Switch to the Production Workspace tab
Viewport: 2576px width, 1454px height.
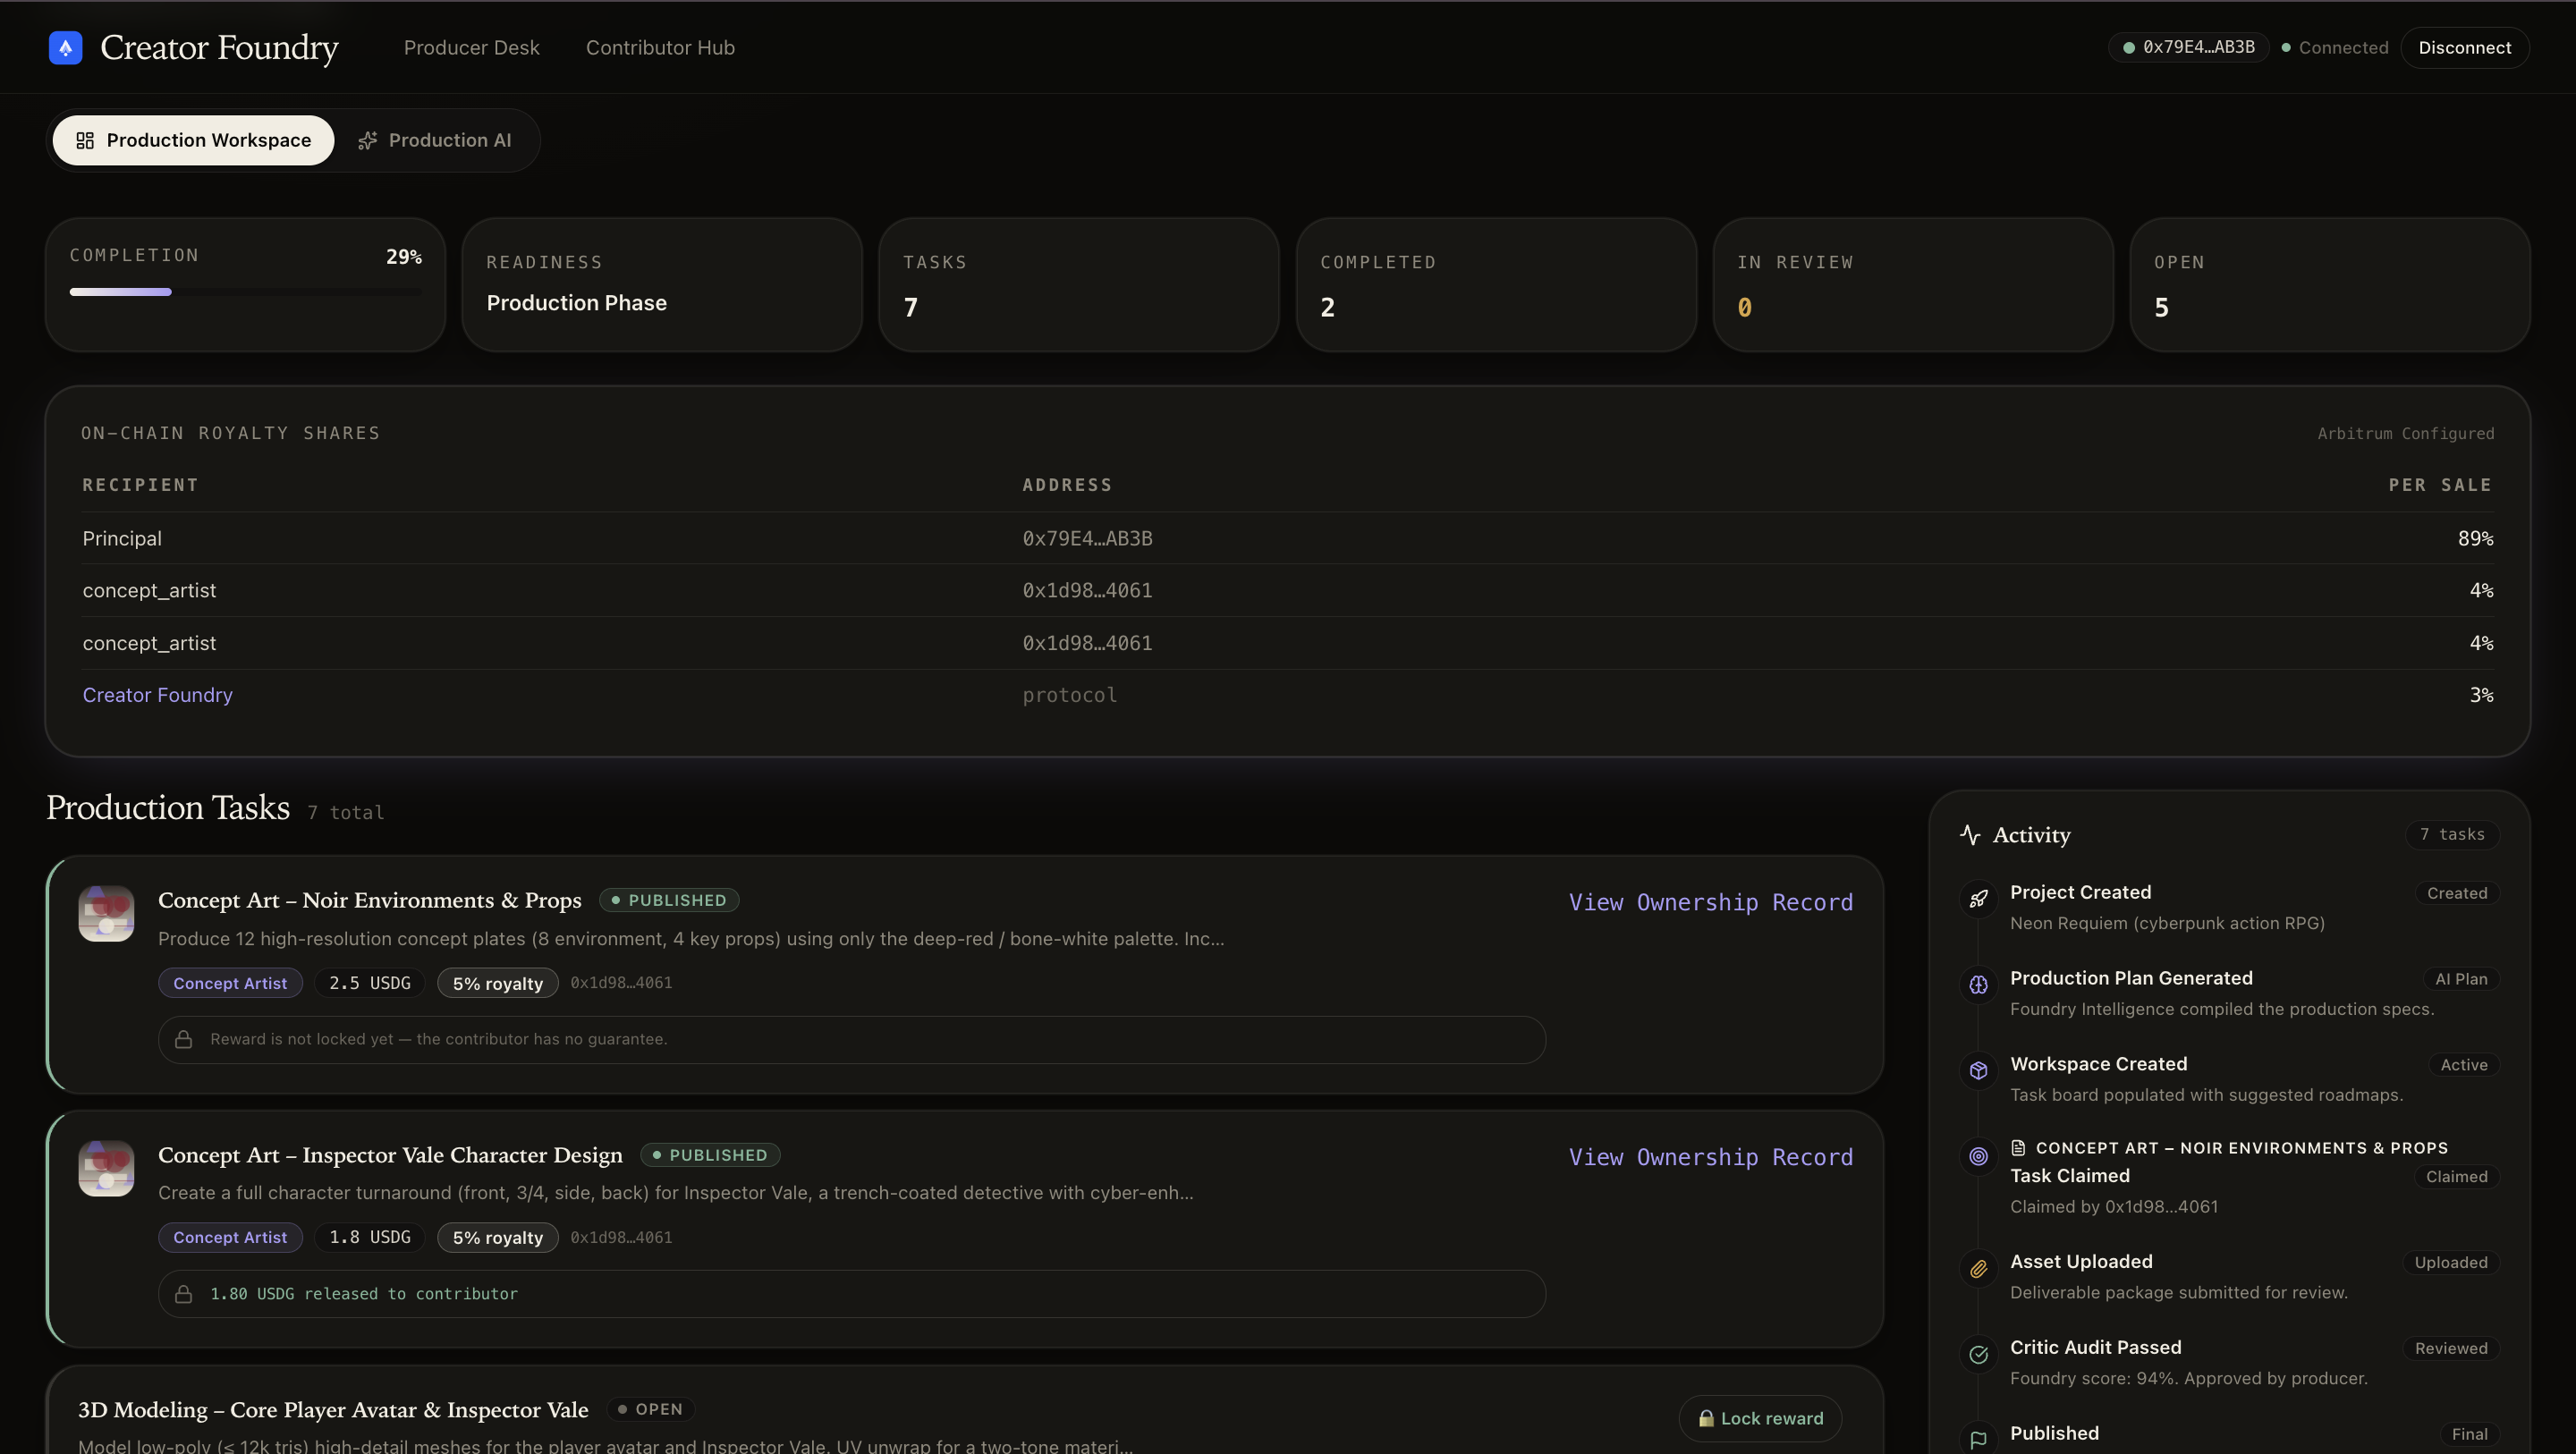click(193, 140)
